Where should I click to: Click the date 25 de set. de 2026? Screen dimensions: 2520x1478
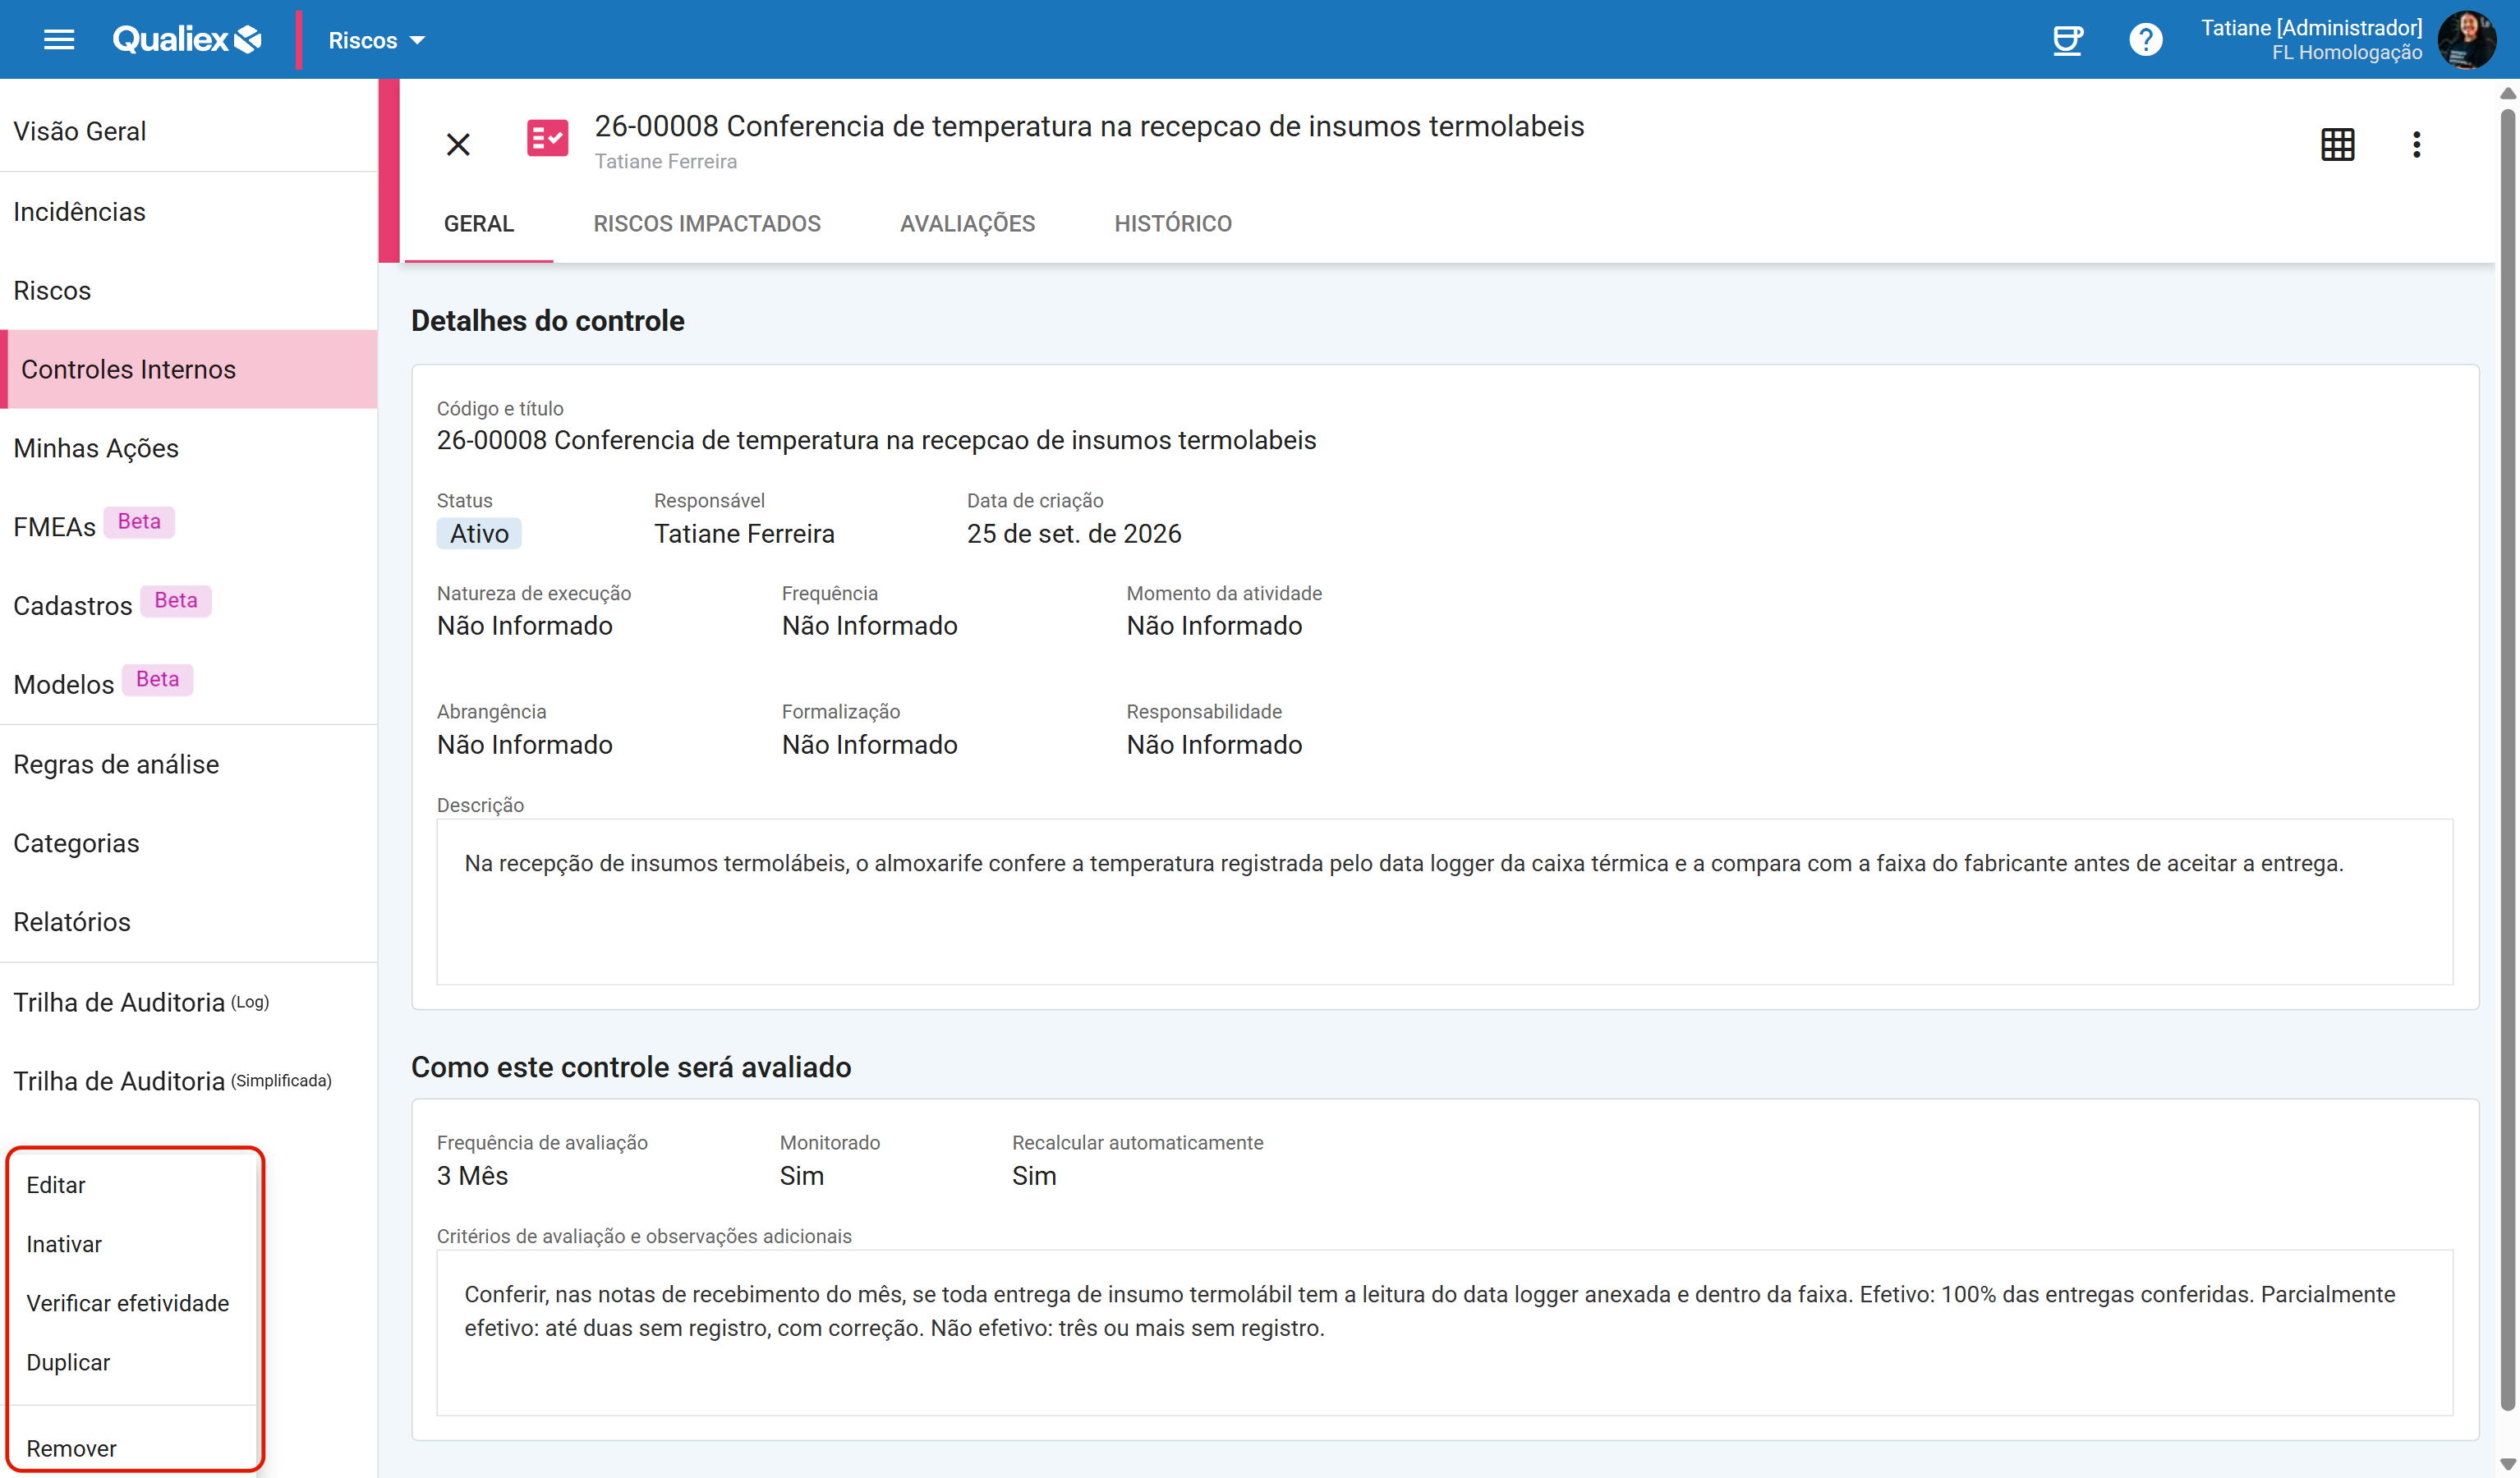(1074, 534)
